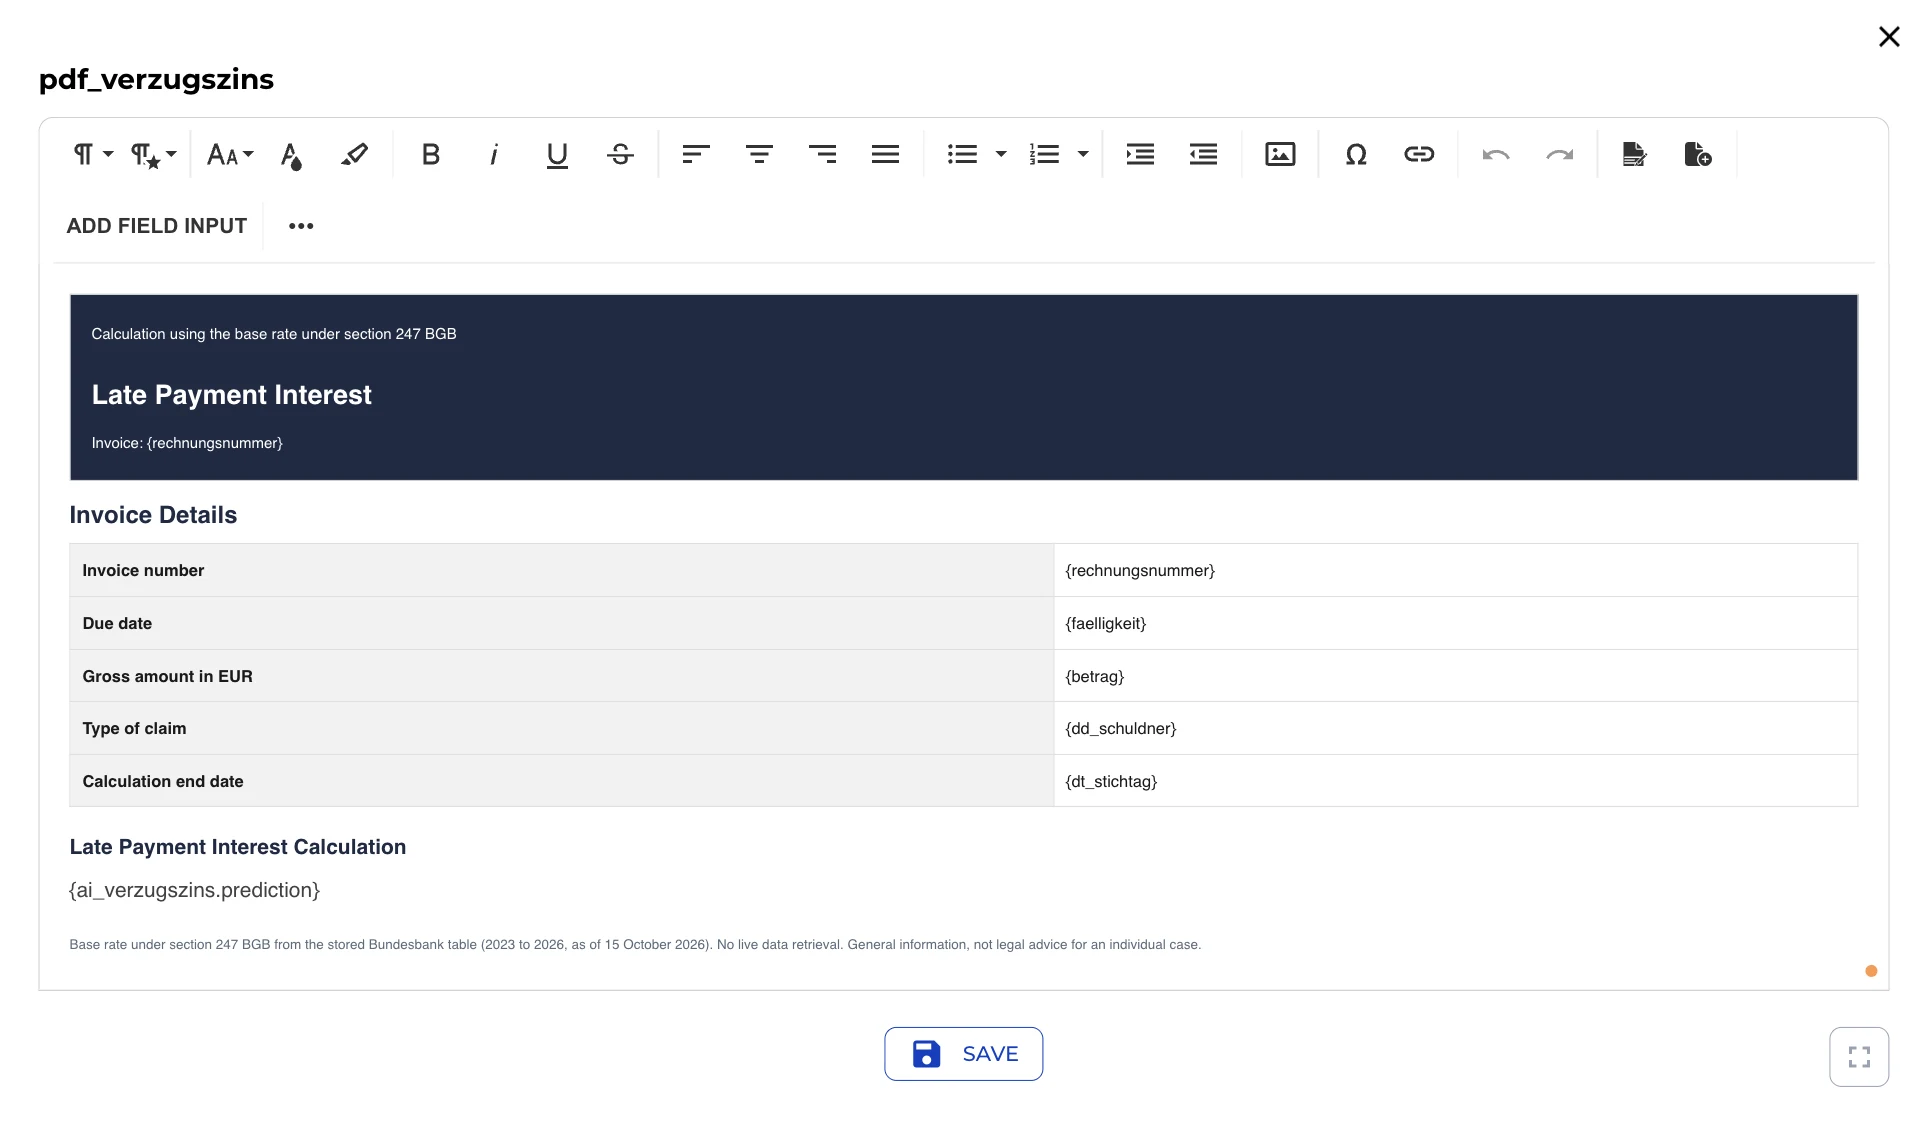Click the Invoice number label cell
This screenshot has width=1930, height=1126.
point(561,570)
